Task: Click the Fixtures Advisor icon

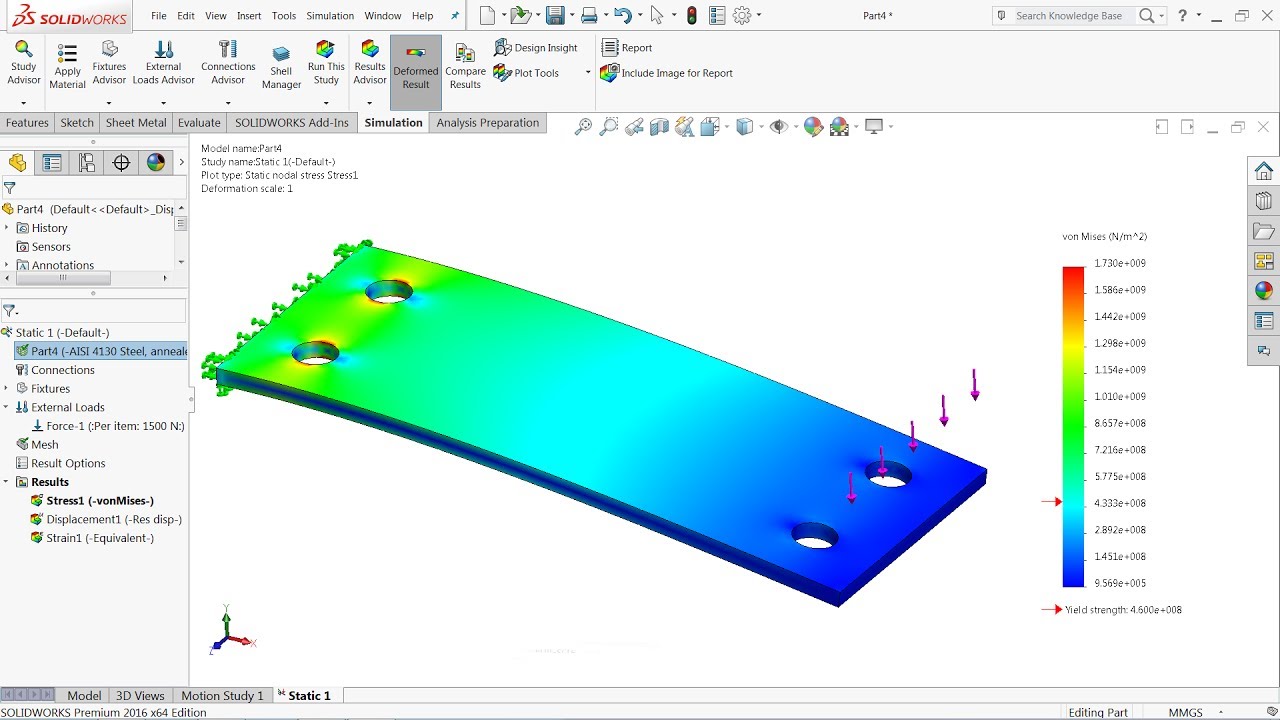Action: coord(110,62)
